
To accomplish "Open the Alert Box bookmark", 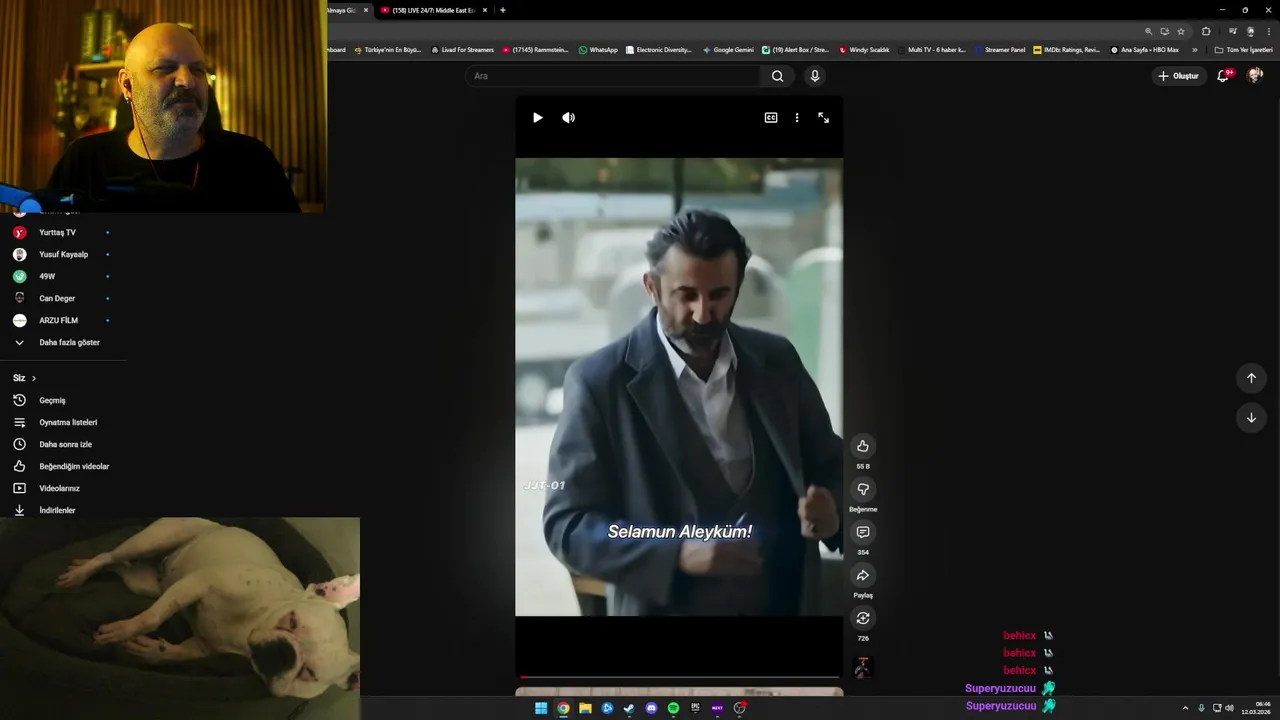I will [796, 49].
